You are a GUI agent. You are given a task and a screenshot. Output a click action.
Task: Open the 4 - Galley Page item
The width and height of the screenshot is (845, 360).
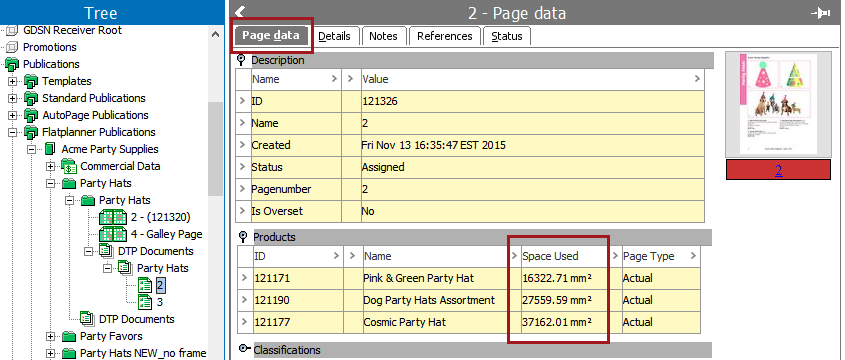pyautogui.click(x=166, y=234)
